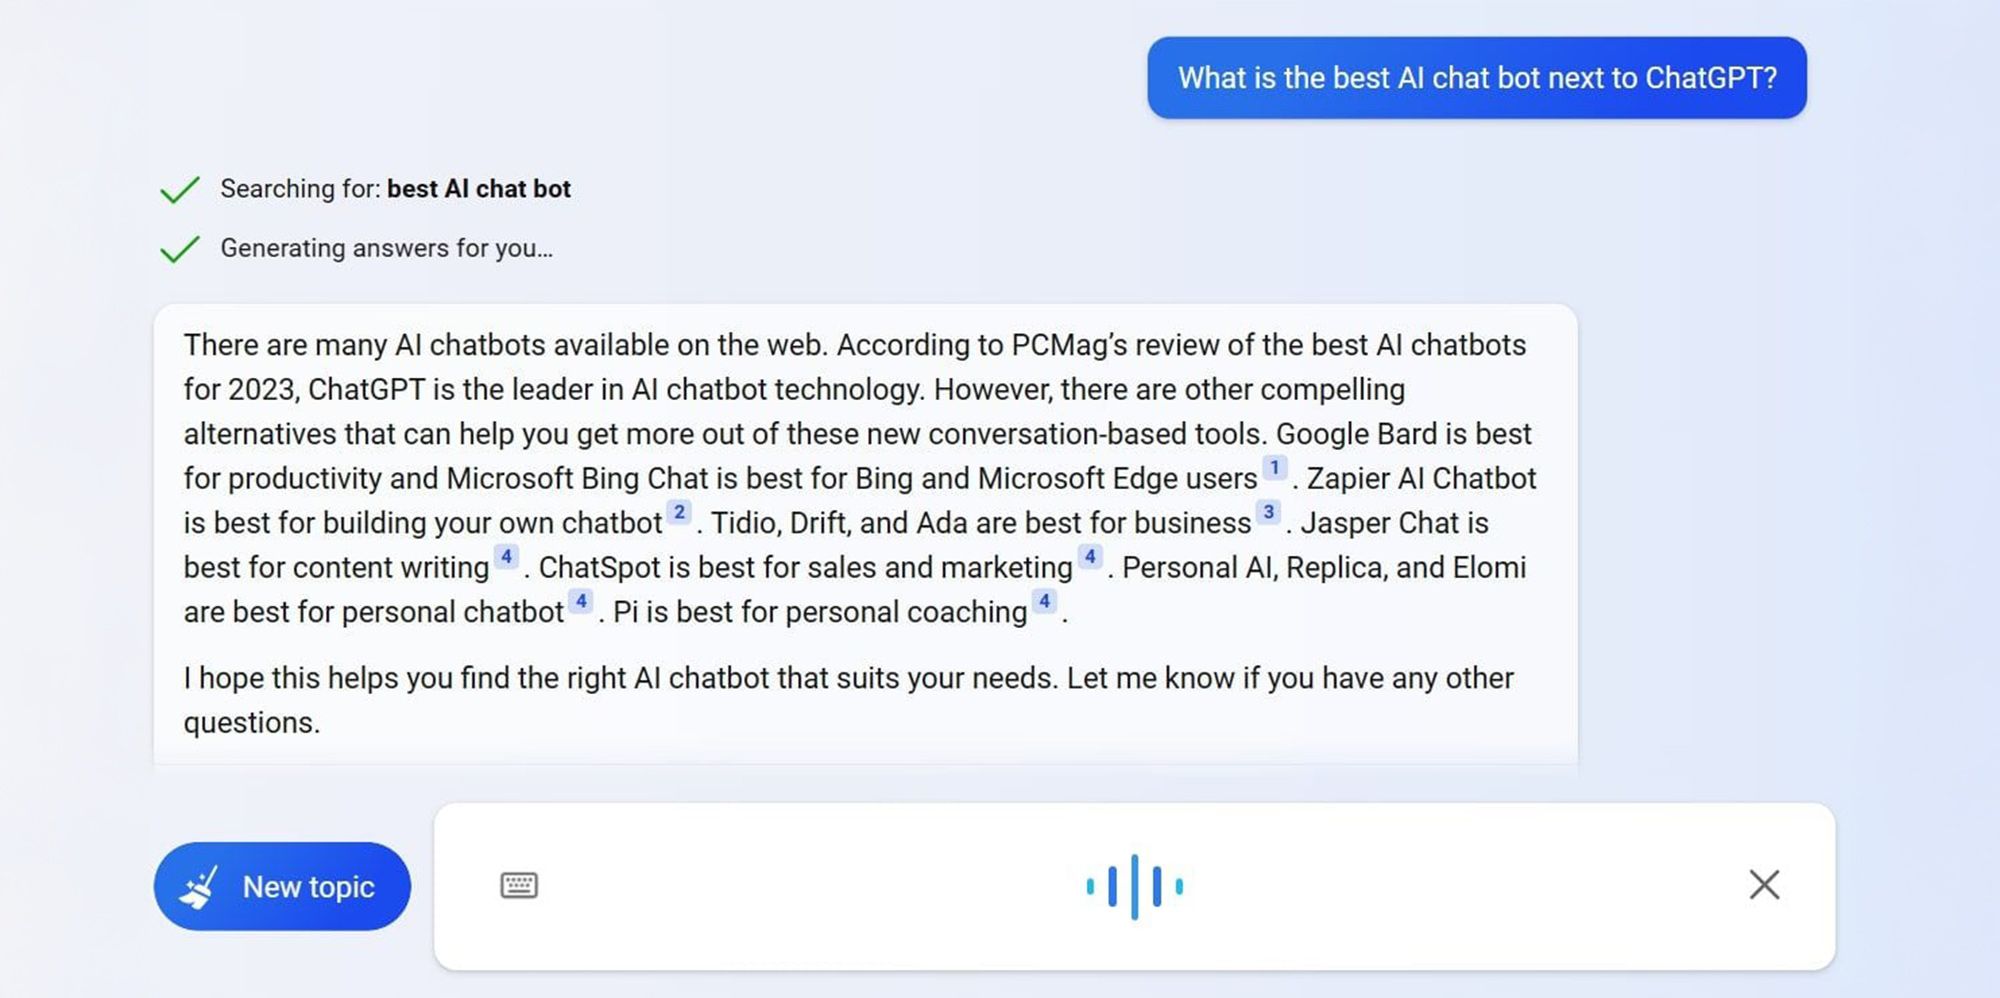Click the keyboard input icon
2000x998 pixels.
[x=518, y=885]
